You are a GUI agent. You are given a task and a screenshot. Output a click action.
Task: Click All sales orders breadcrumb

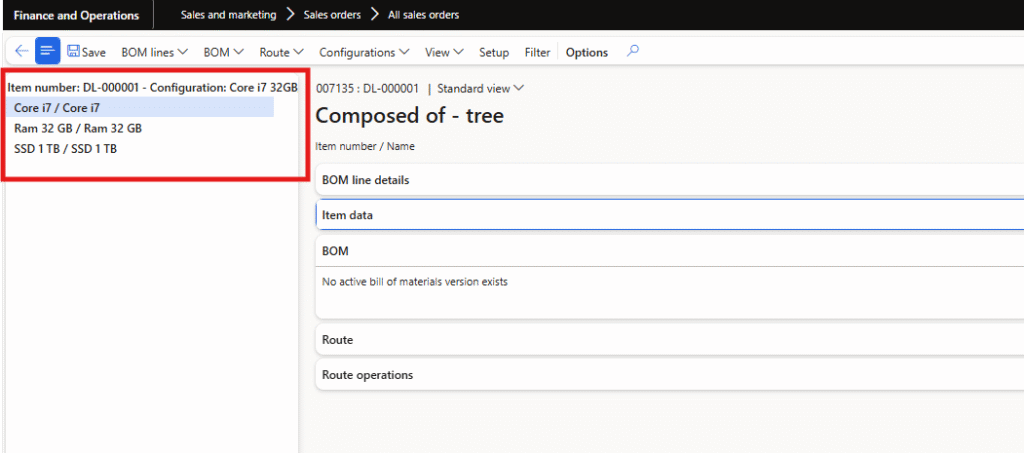pyautogui.click(x=424, y=15)
